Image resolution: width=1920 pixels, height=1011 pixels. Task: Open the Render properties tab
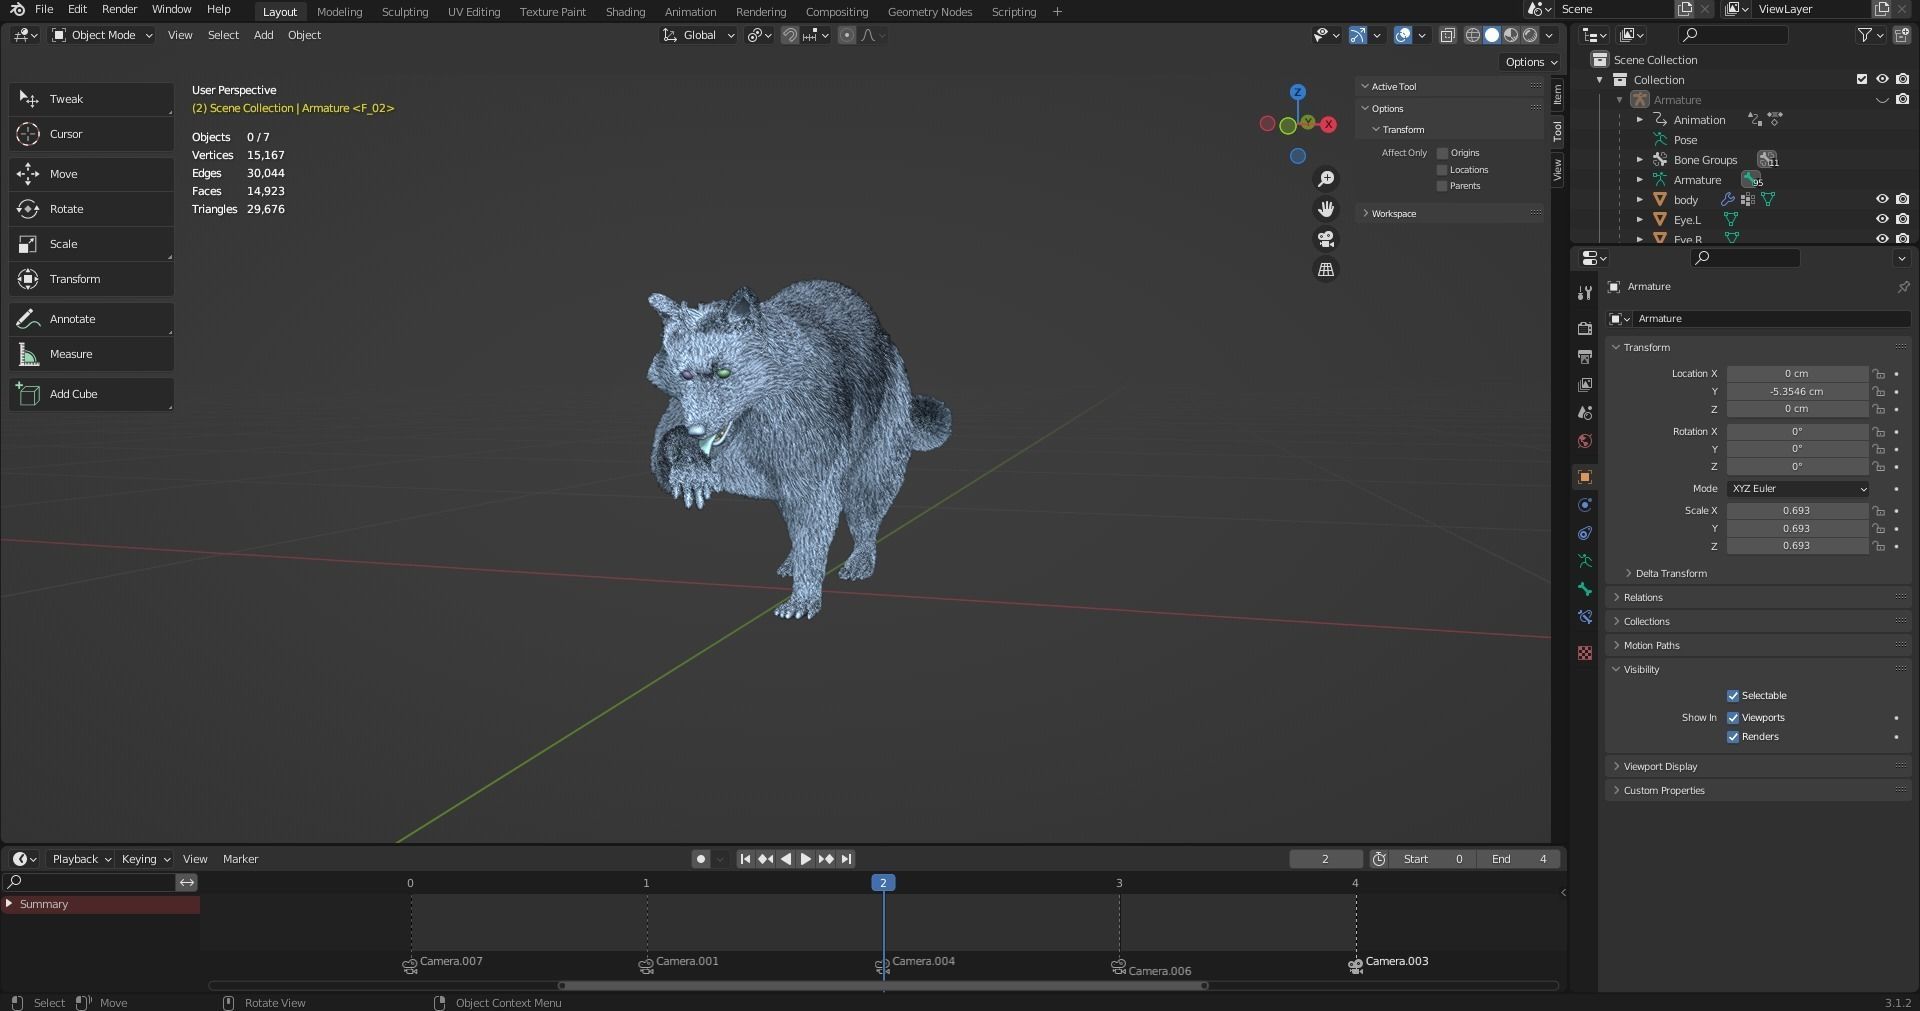click(1585, 328)
